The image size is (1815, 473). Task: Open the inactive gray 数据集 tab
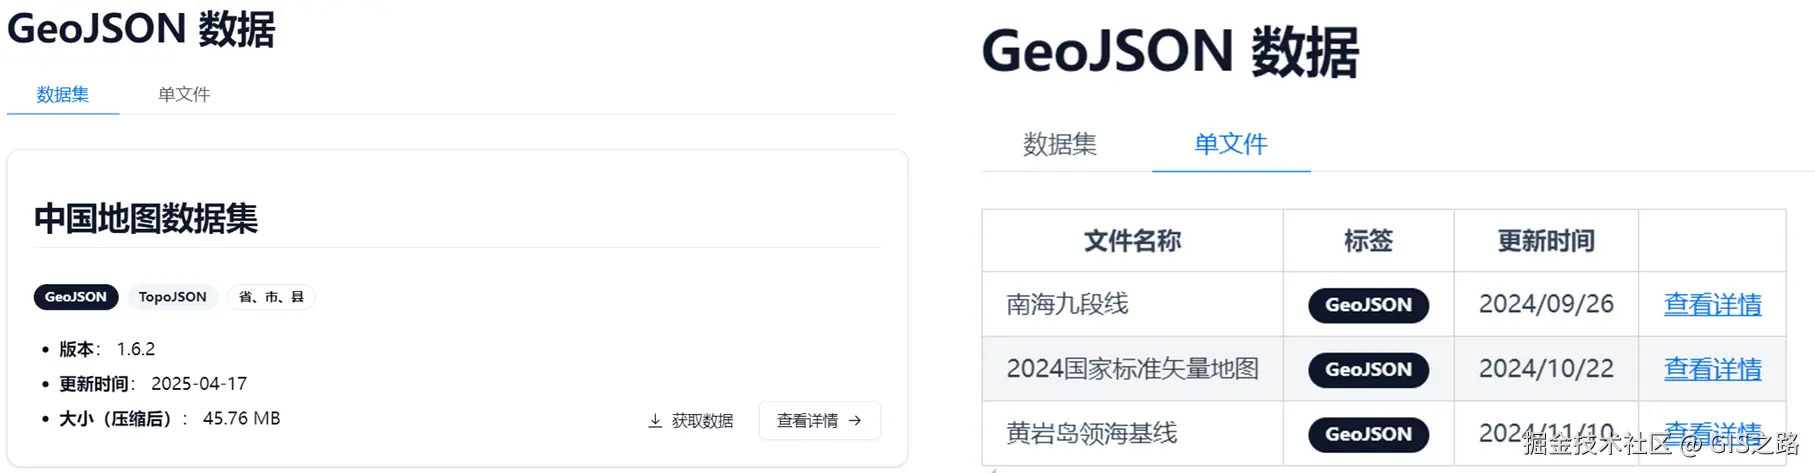click(x=1059, y=144)
